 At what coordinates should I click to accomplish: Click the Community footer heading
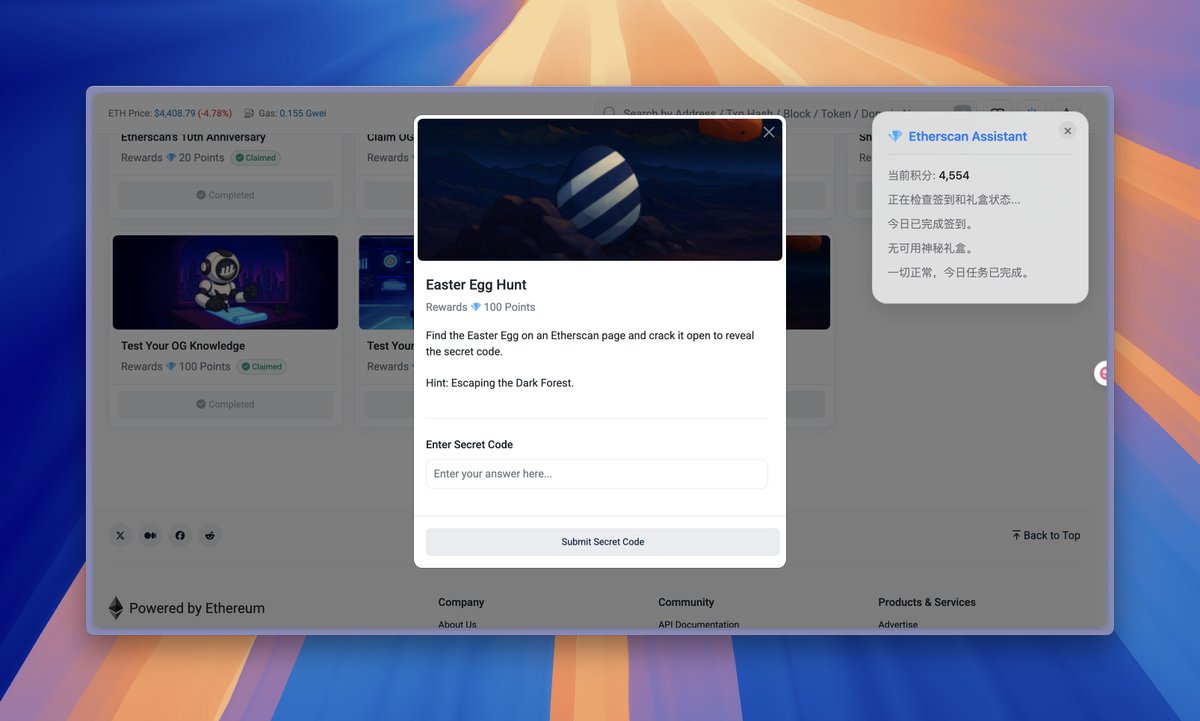point(686,602)
